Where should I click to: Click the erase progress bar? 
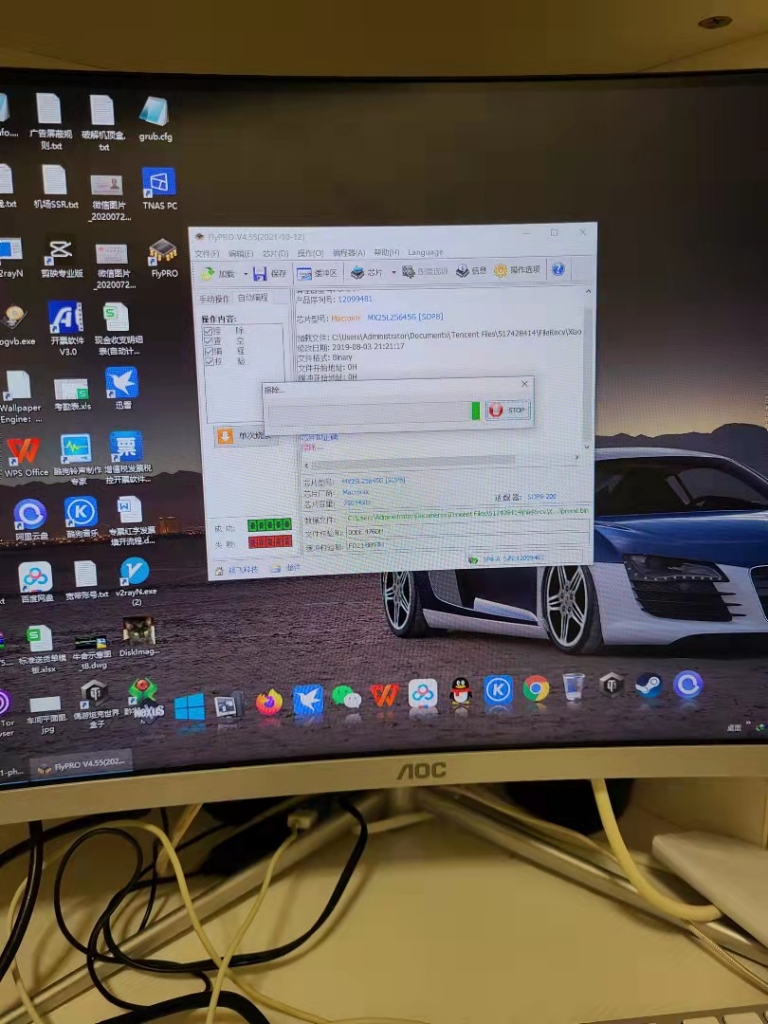374,411
